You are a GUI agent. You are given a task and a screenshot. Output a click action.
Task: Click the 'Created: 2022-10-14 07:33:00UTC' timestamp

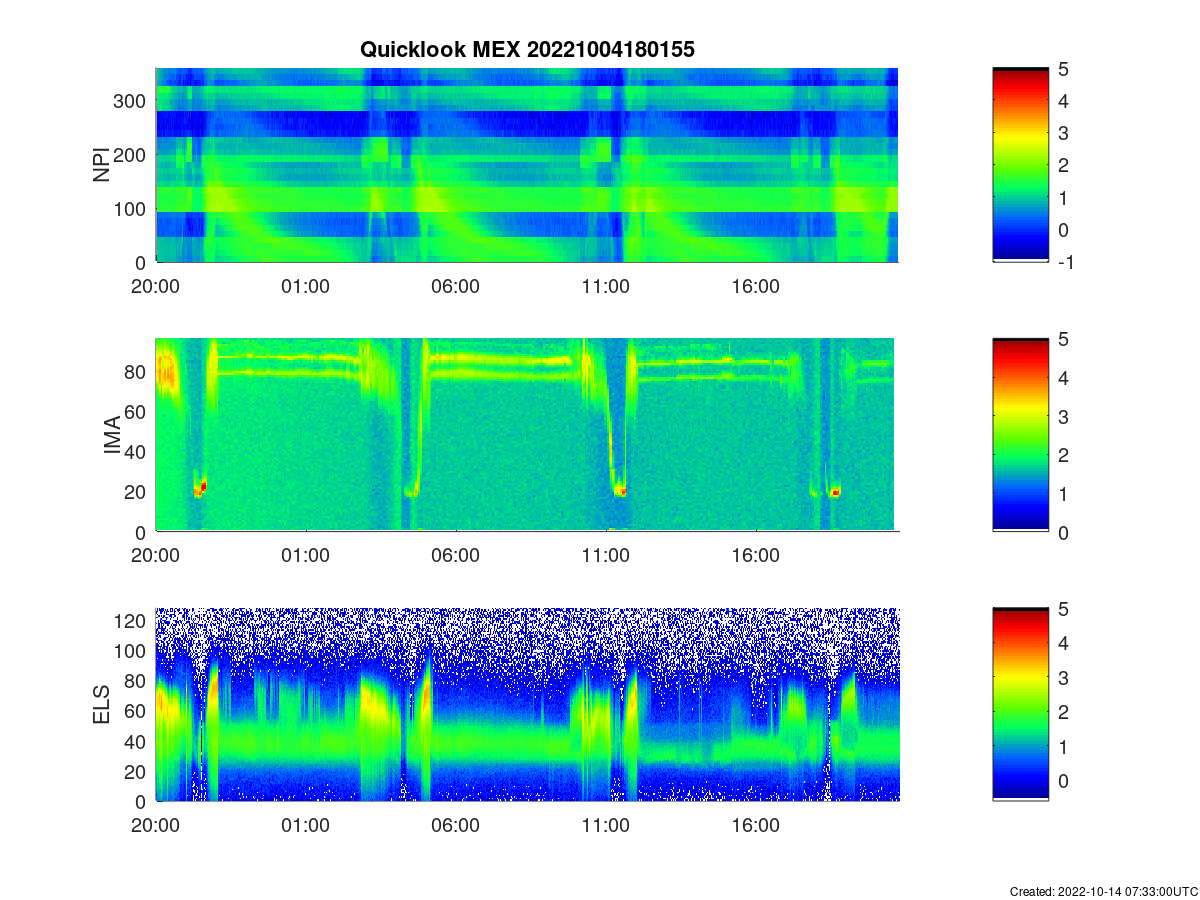(1104, 891)
